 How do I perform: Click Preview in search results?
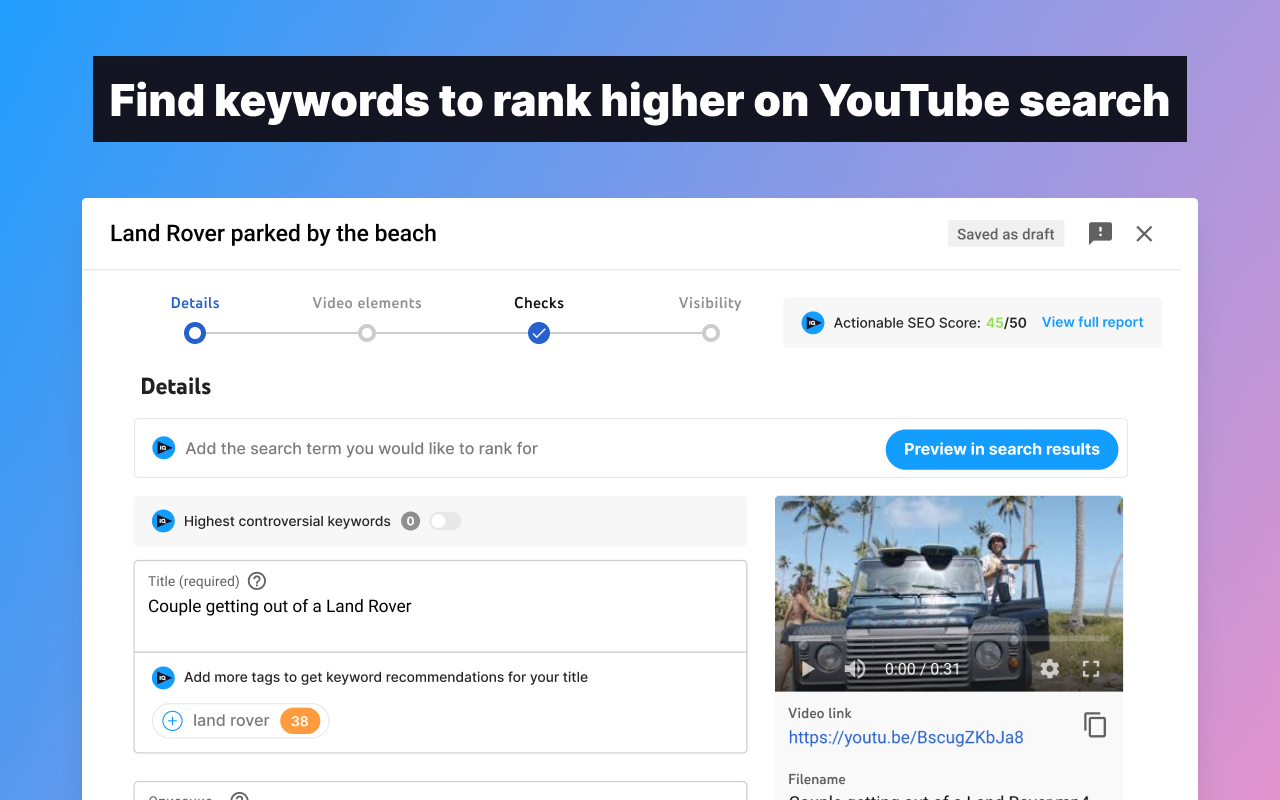1001,449
